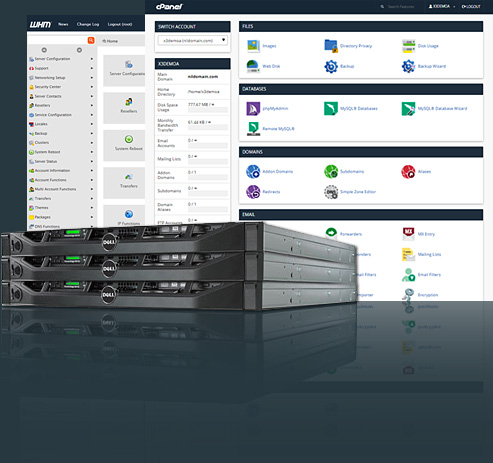Click the Directory Privacy folder icon
This screenshot has width=493, height=463.
pyautogui.click(x=331, y=46)
